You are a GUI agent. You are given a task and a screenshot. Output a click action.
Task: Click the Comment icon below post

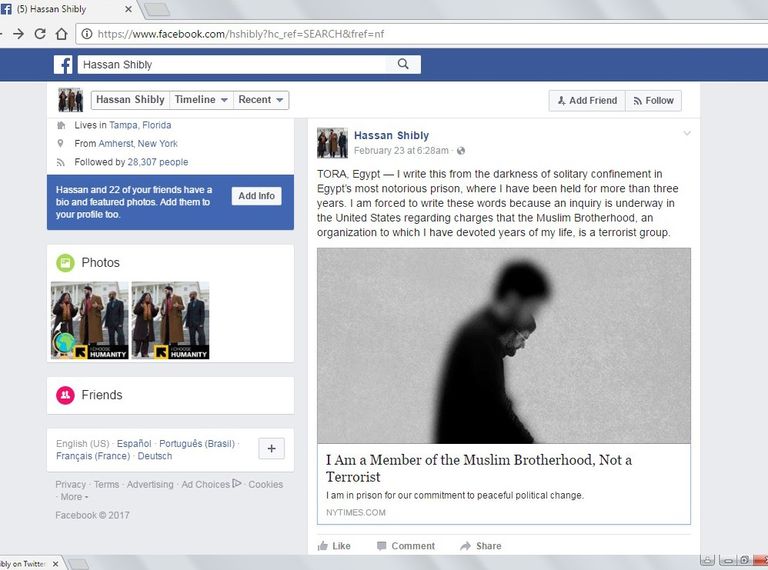pyautogui.click(x=382, y=546)
